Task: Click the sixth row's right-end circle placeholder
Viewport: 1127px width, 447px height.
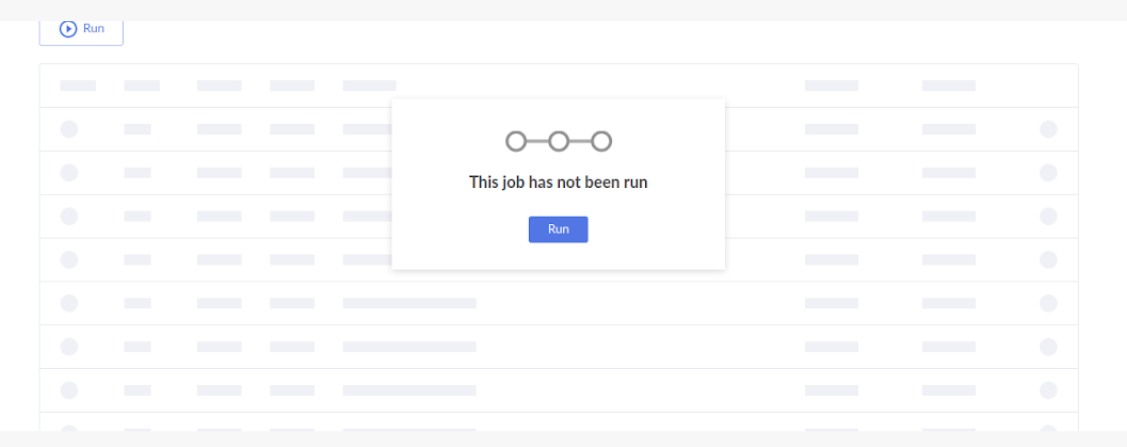Action: coord(1048,347)
